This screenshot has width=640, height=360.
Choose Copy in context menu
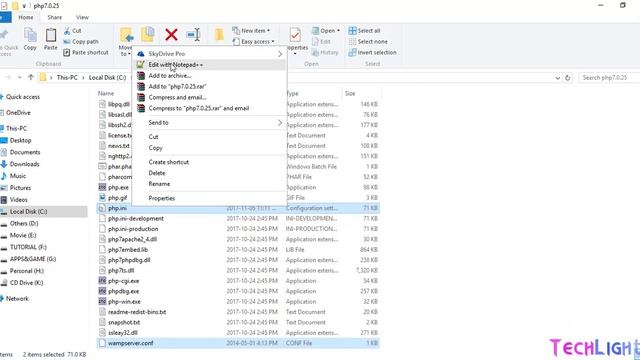click(x=210, y=148)
